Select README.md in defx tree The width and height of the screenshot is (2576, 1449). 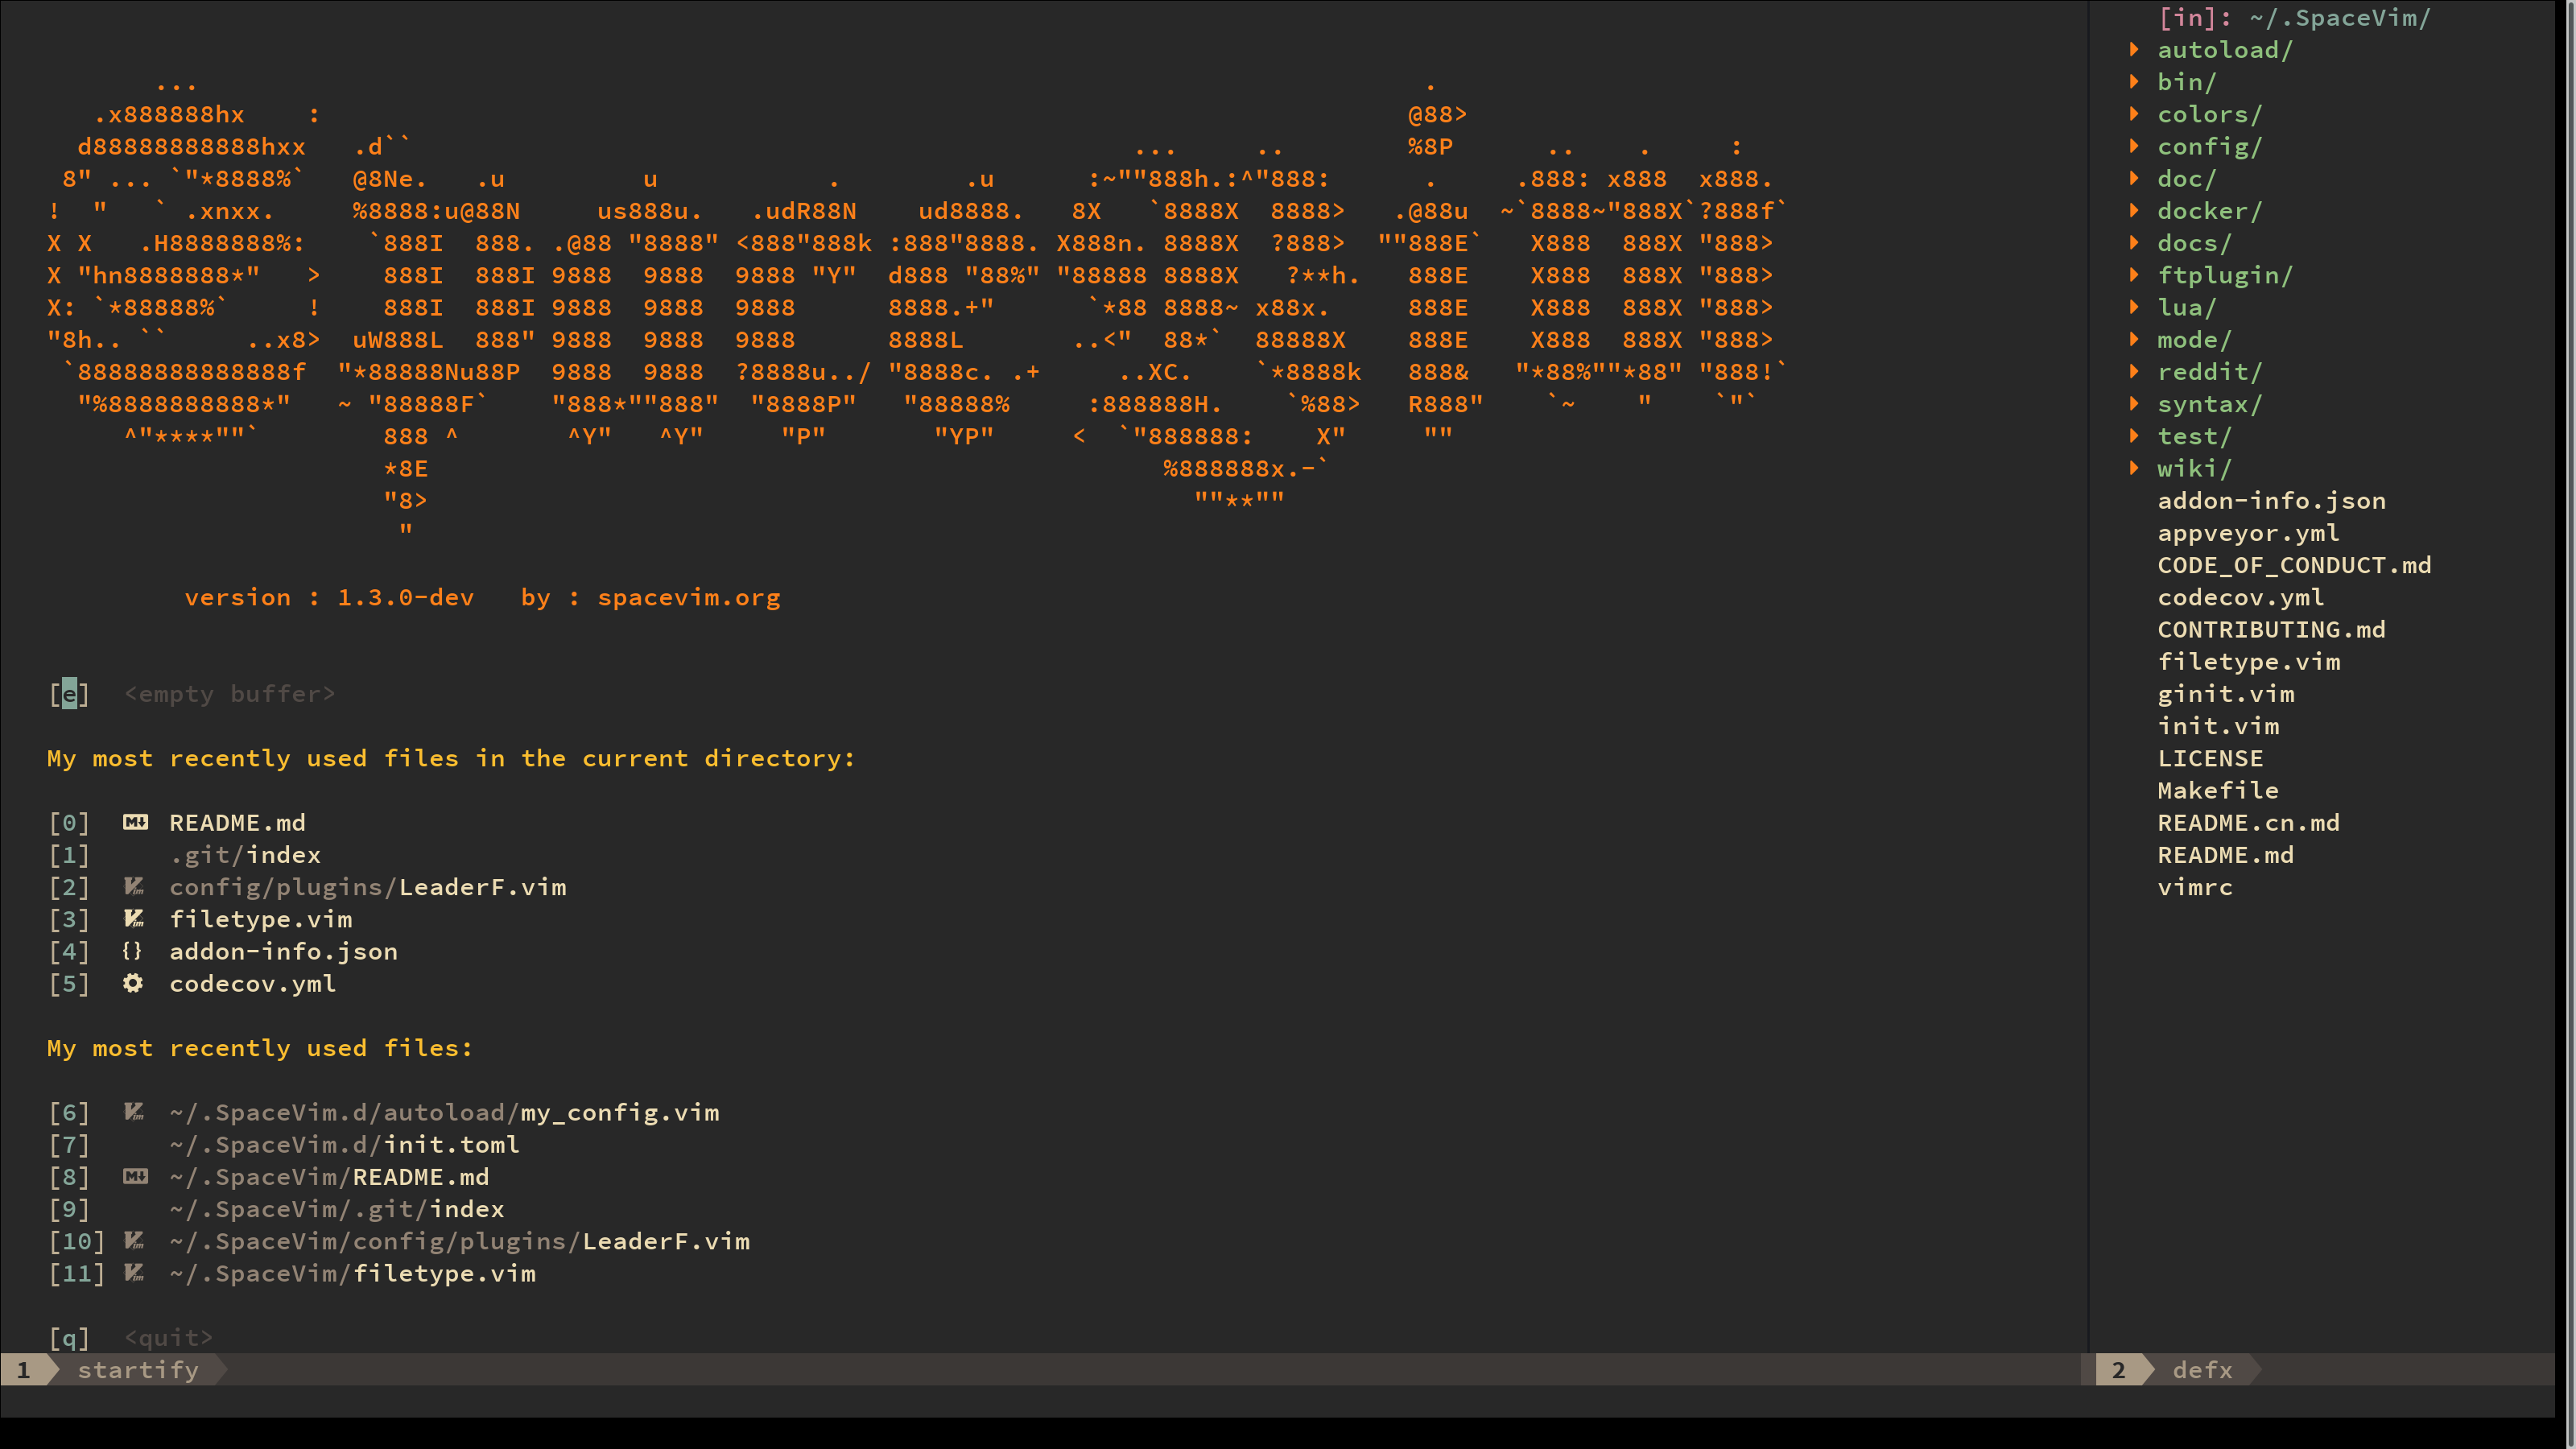pyautogui.click(x=2225, y=854)
